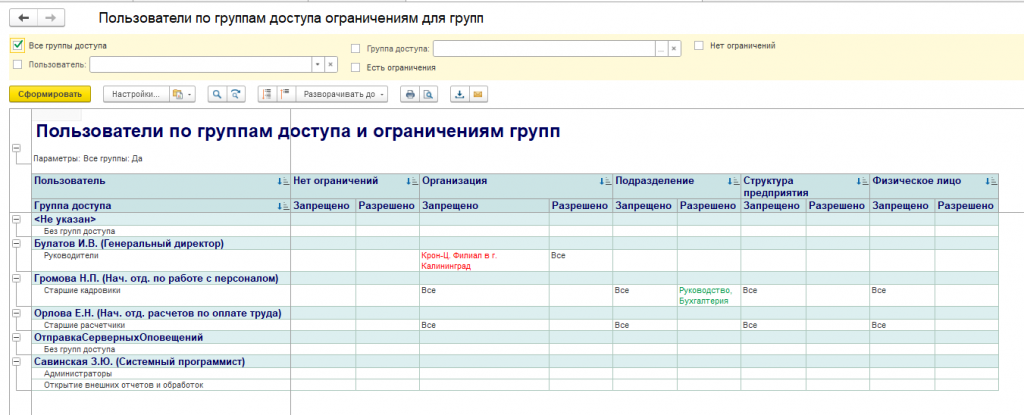
Task: Open the 'Пользователь' field dropdown arrow
Action: click(x=317, y=64)
